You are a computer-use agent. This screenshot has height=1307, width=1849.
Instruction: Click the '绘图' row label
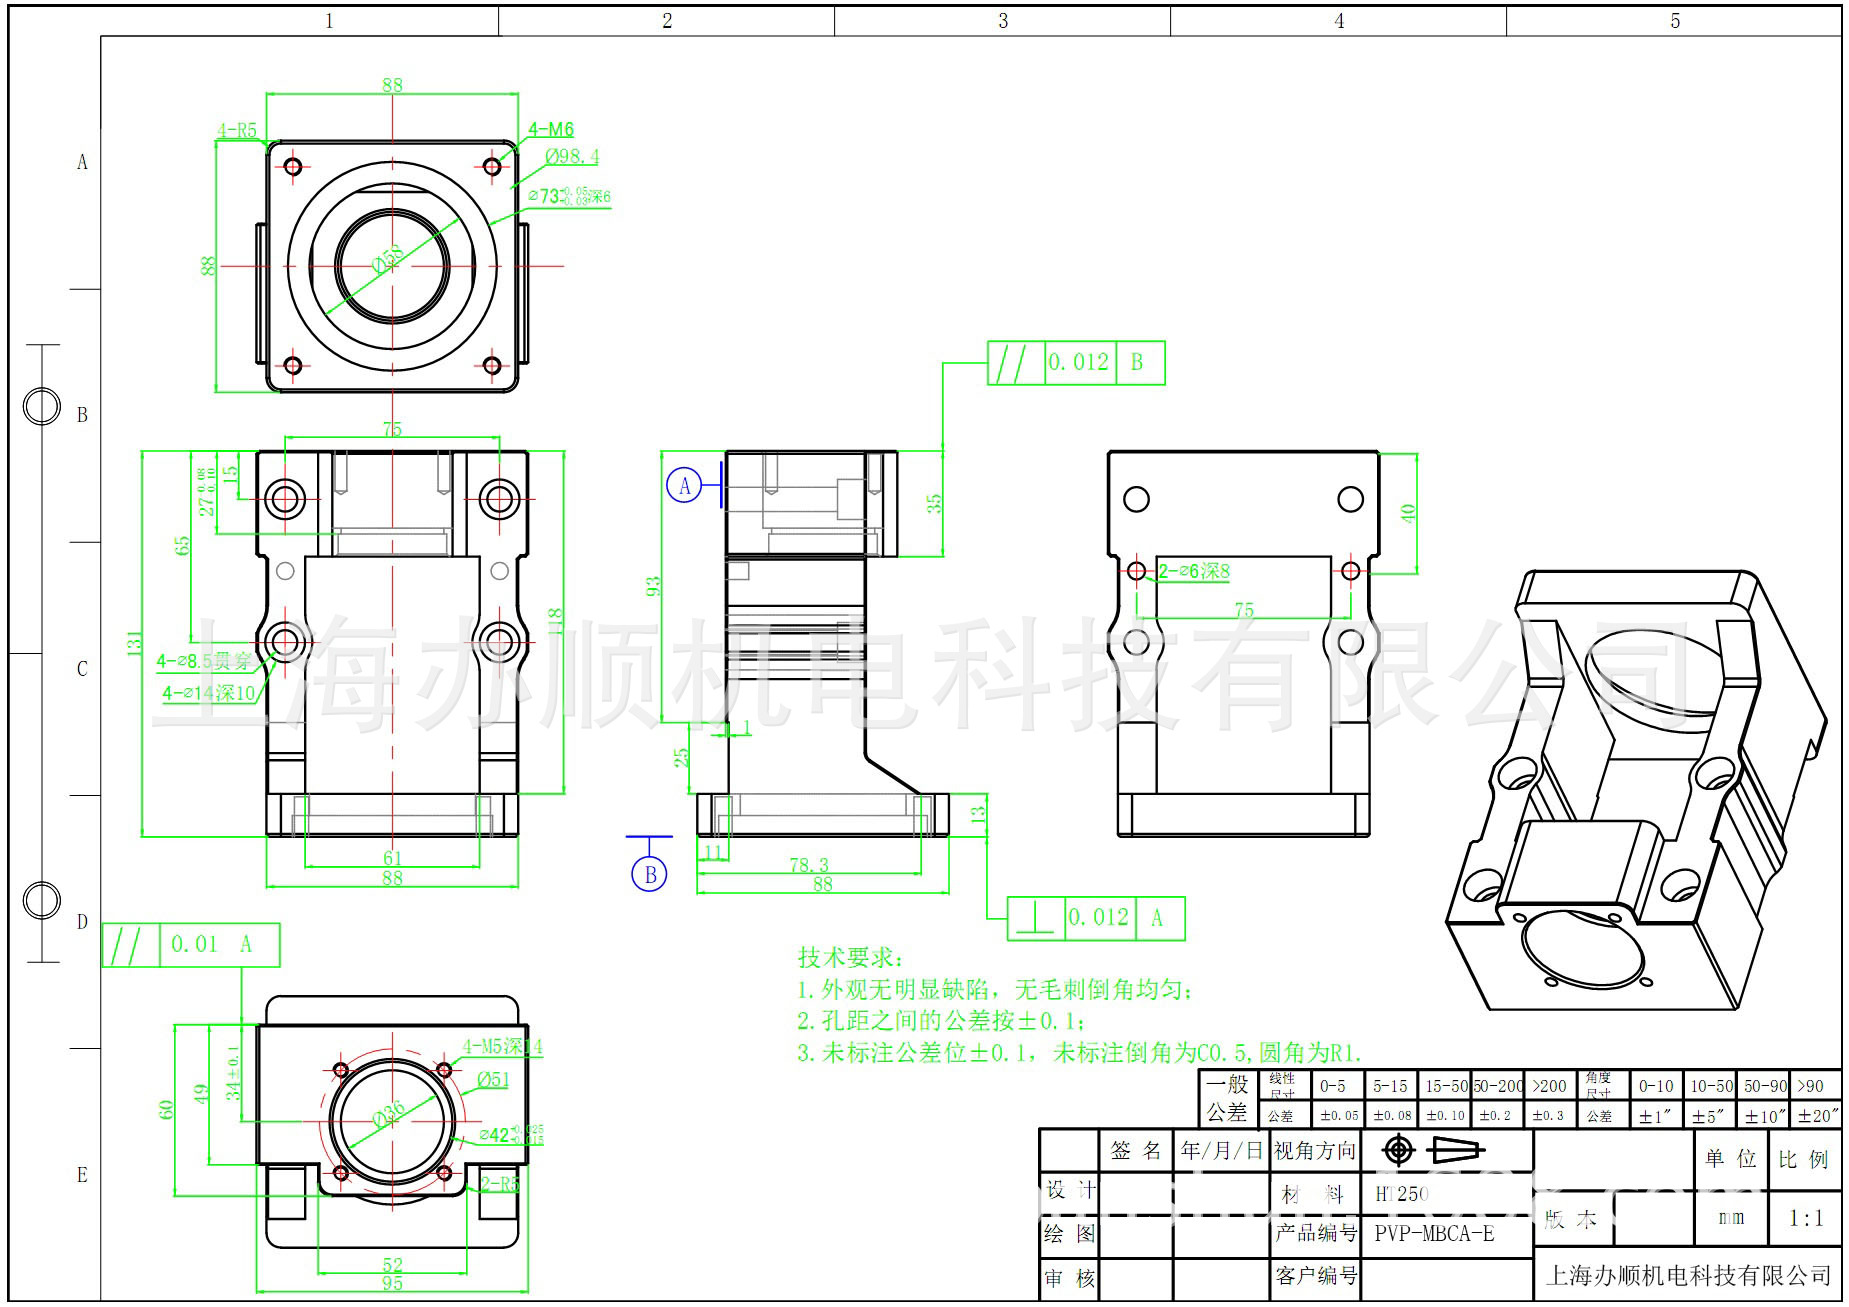1070,1234
